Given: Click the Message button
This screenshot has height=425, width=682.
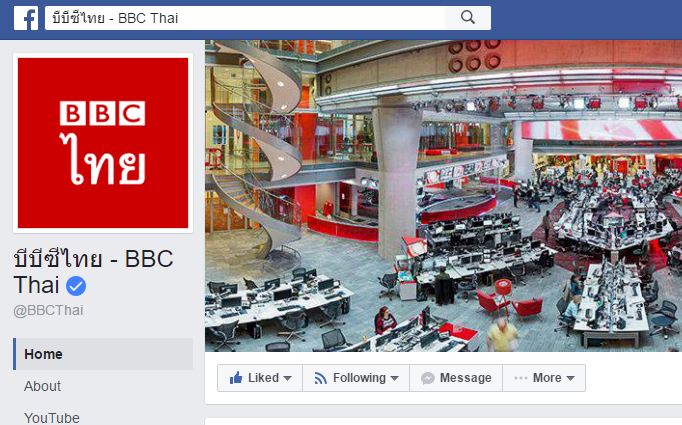Looking at the screenshot, I should click(456, 378).
